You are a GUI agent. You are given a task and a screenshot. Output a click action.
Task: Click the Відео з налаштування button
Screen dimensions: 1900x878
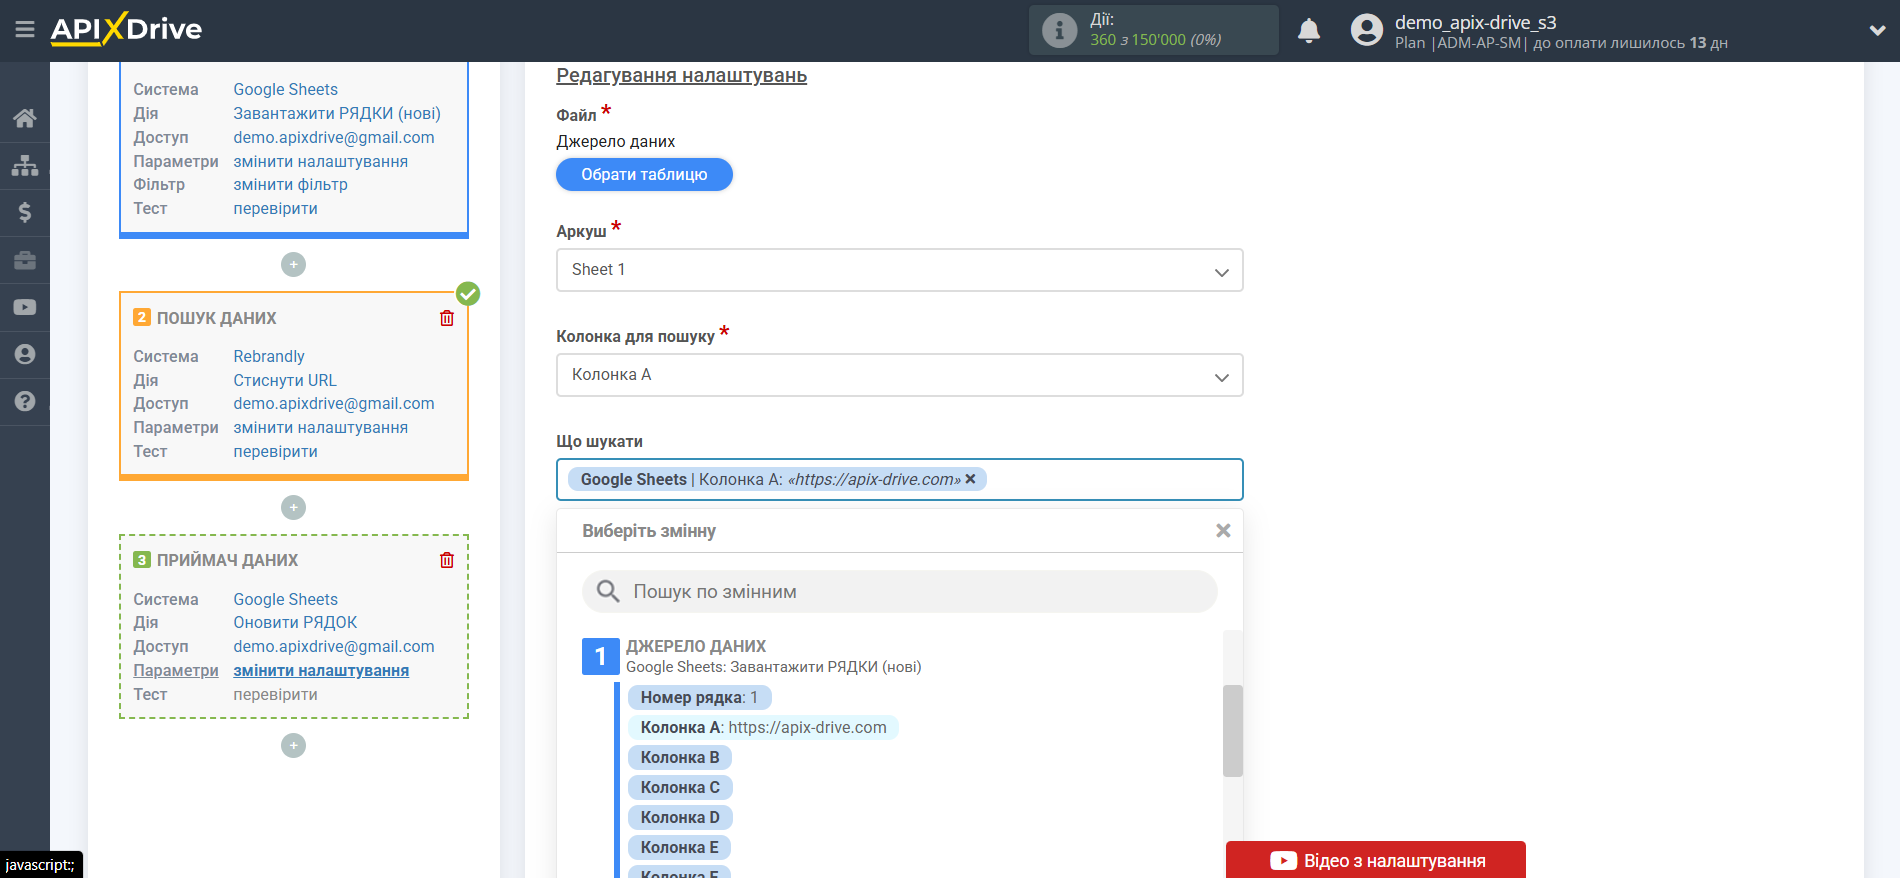click(x=1376, y=860)
